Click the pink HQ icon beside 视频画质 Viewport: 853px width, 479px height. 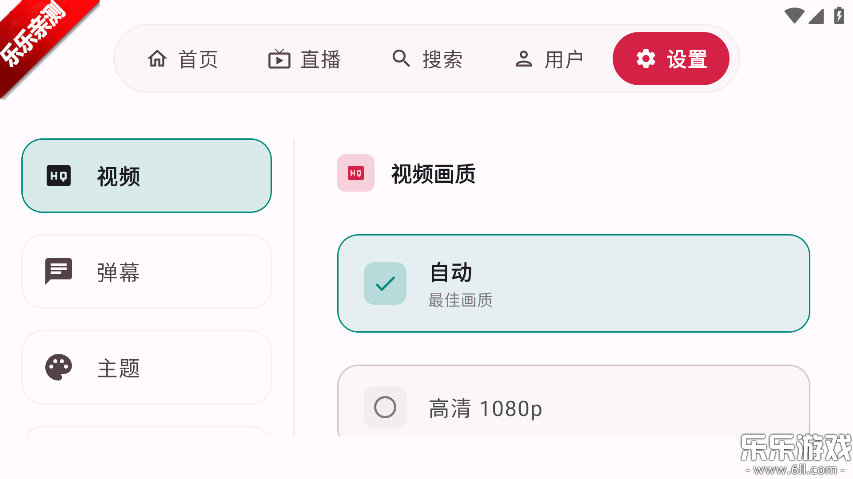tap(355, 173)
